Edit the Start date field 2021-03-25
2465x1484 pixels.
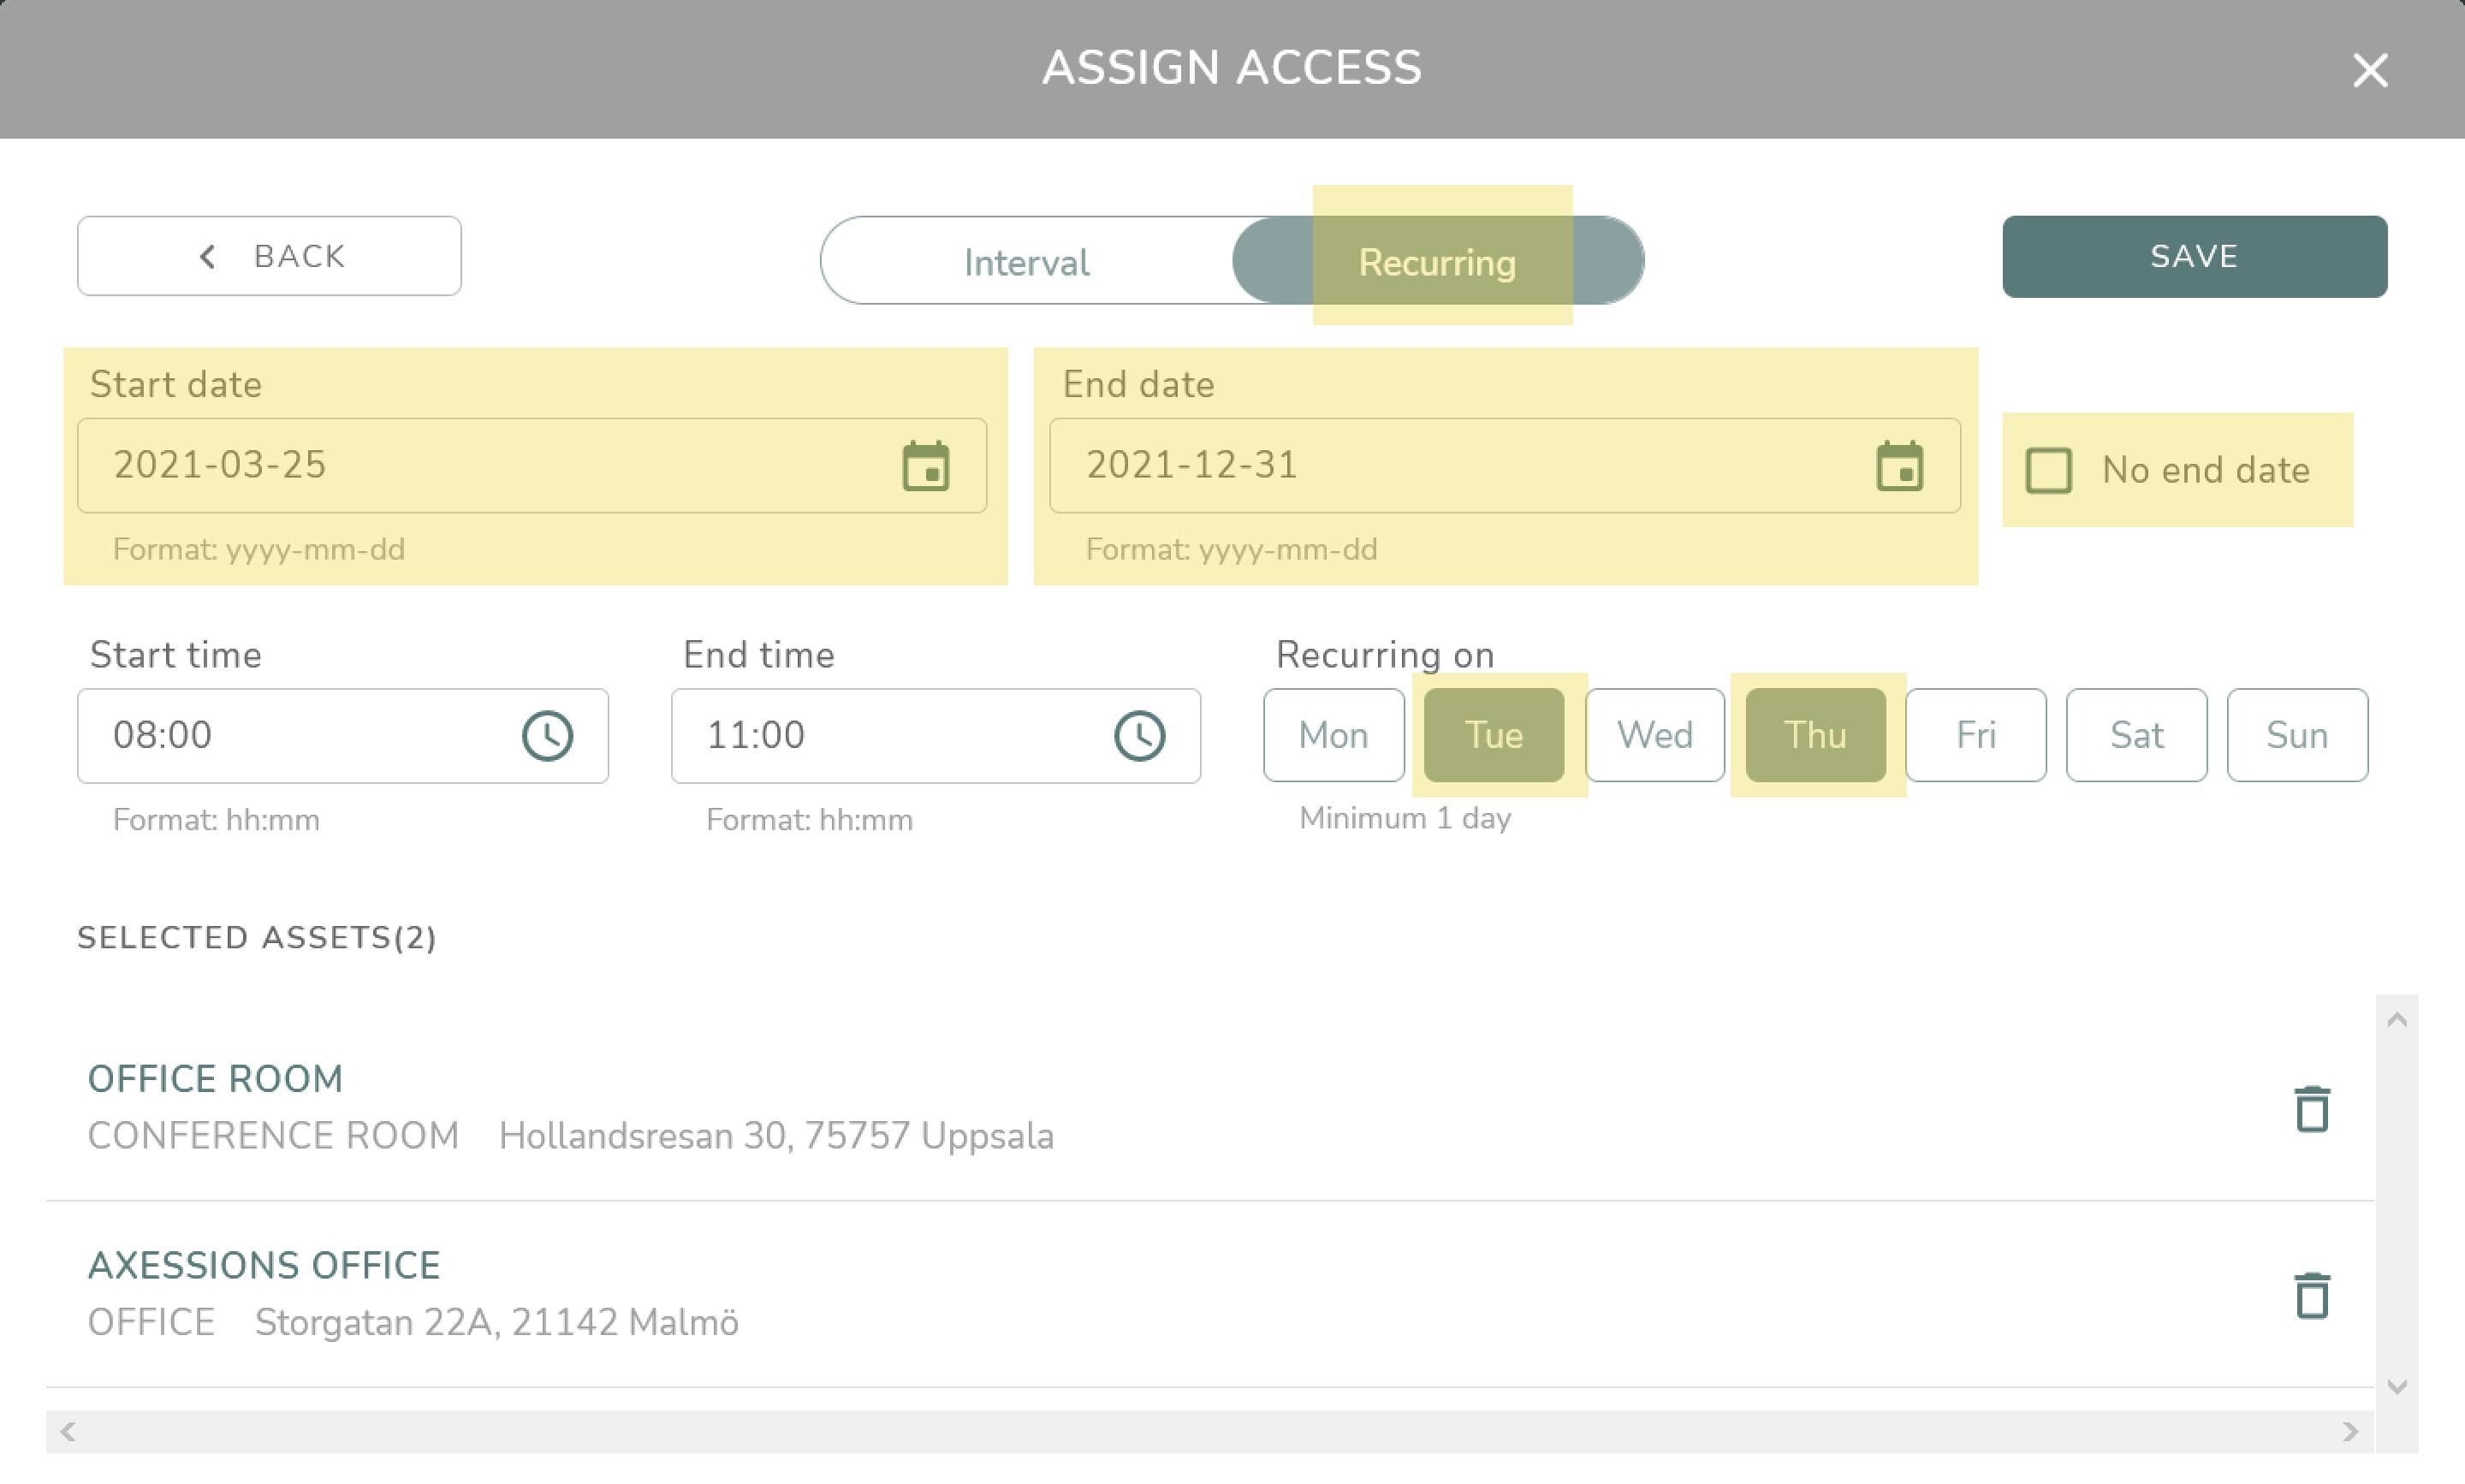532,466
